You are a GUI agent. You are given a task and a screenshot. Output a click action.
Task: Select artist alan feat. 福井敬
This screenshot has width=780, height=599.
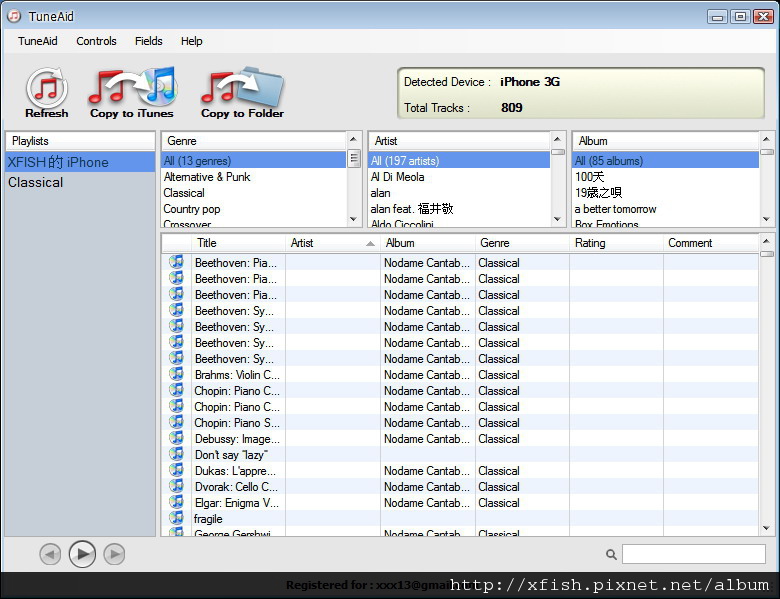pyautogui.click(x=459, y=209)
